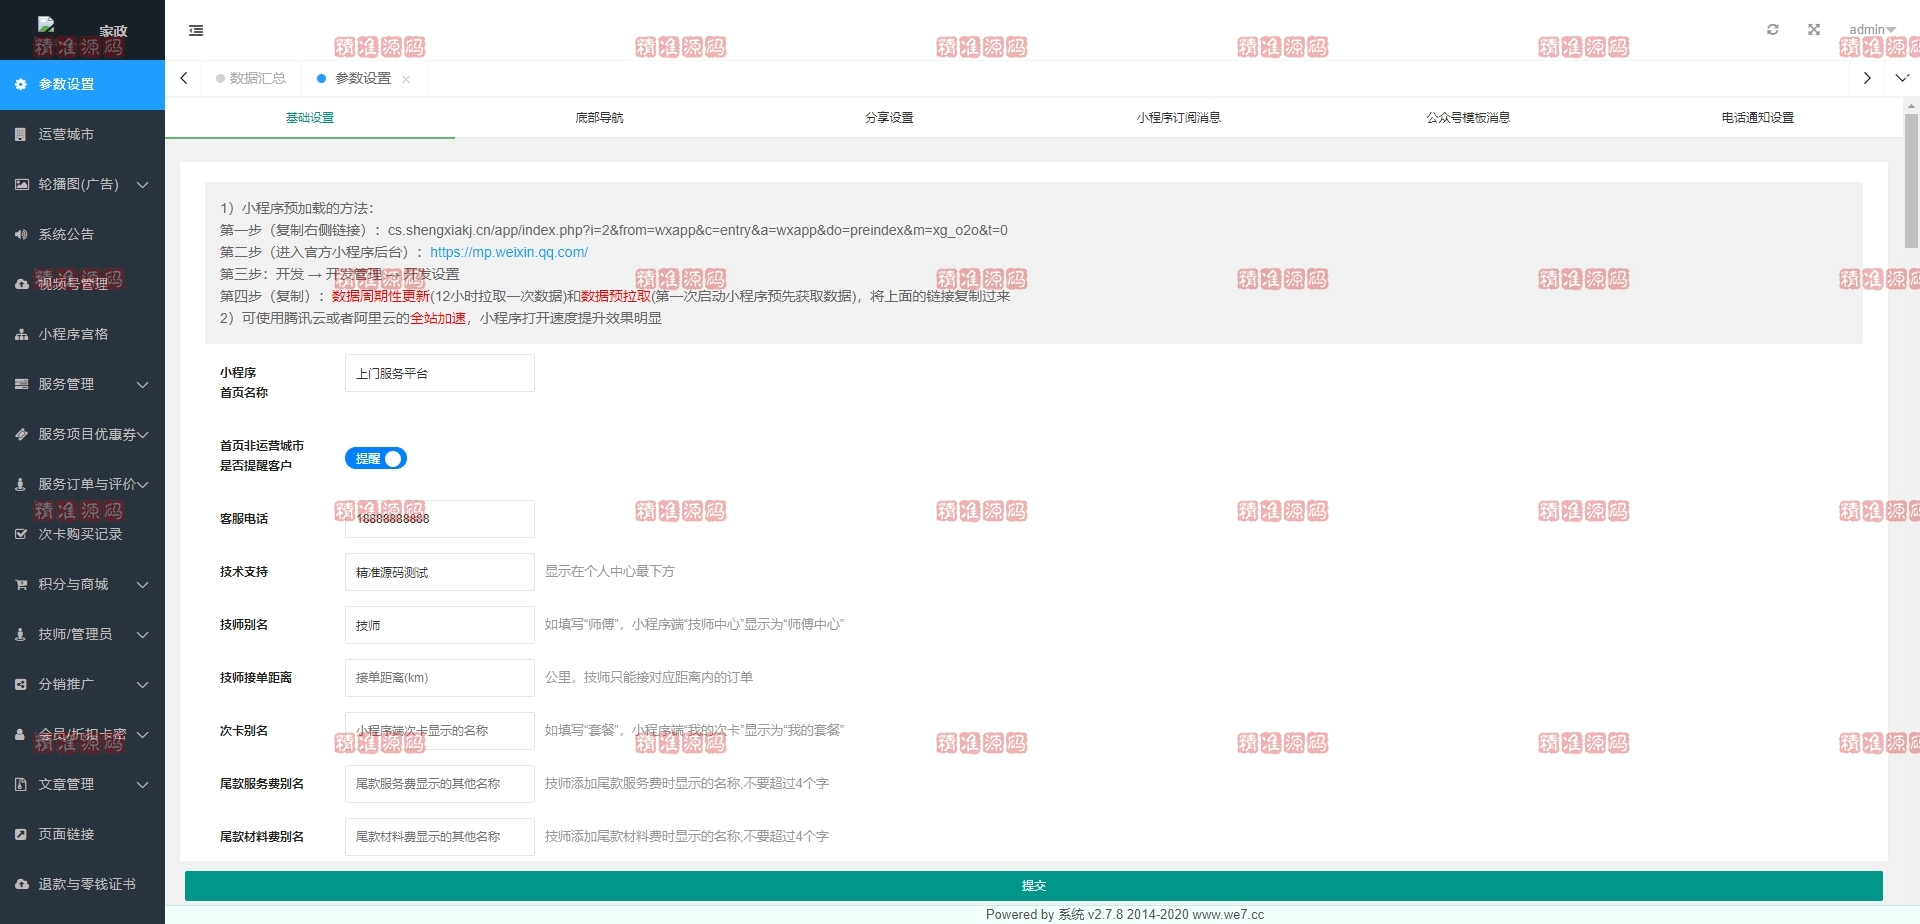
Task: Click the 文章管理 document icon
Action: click(21, 784)
